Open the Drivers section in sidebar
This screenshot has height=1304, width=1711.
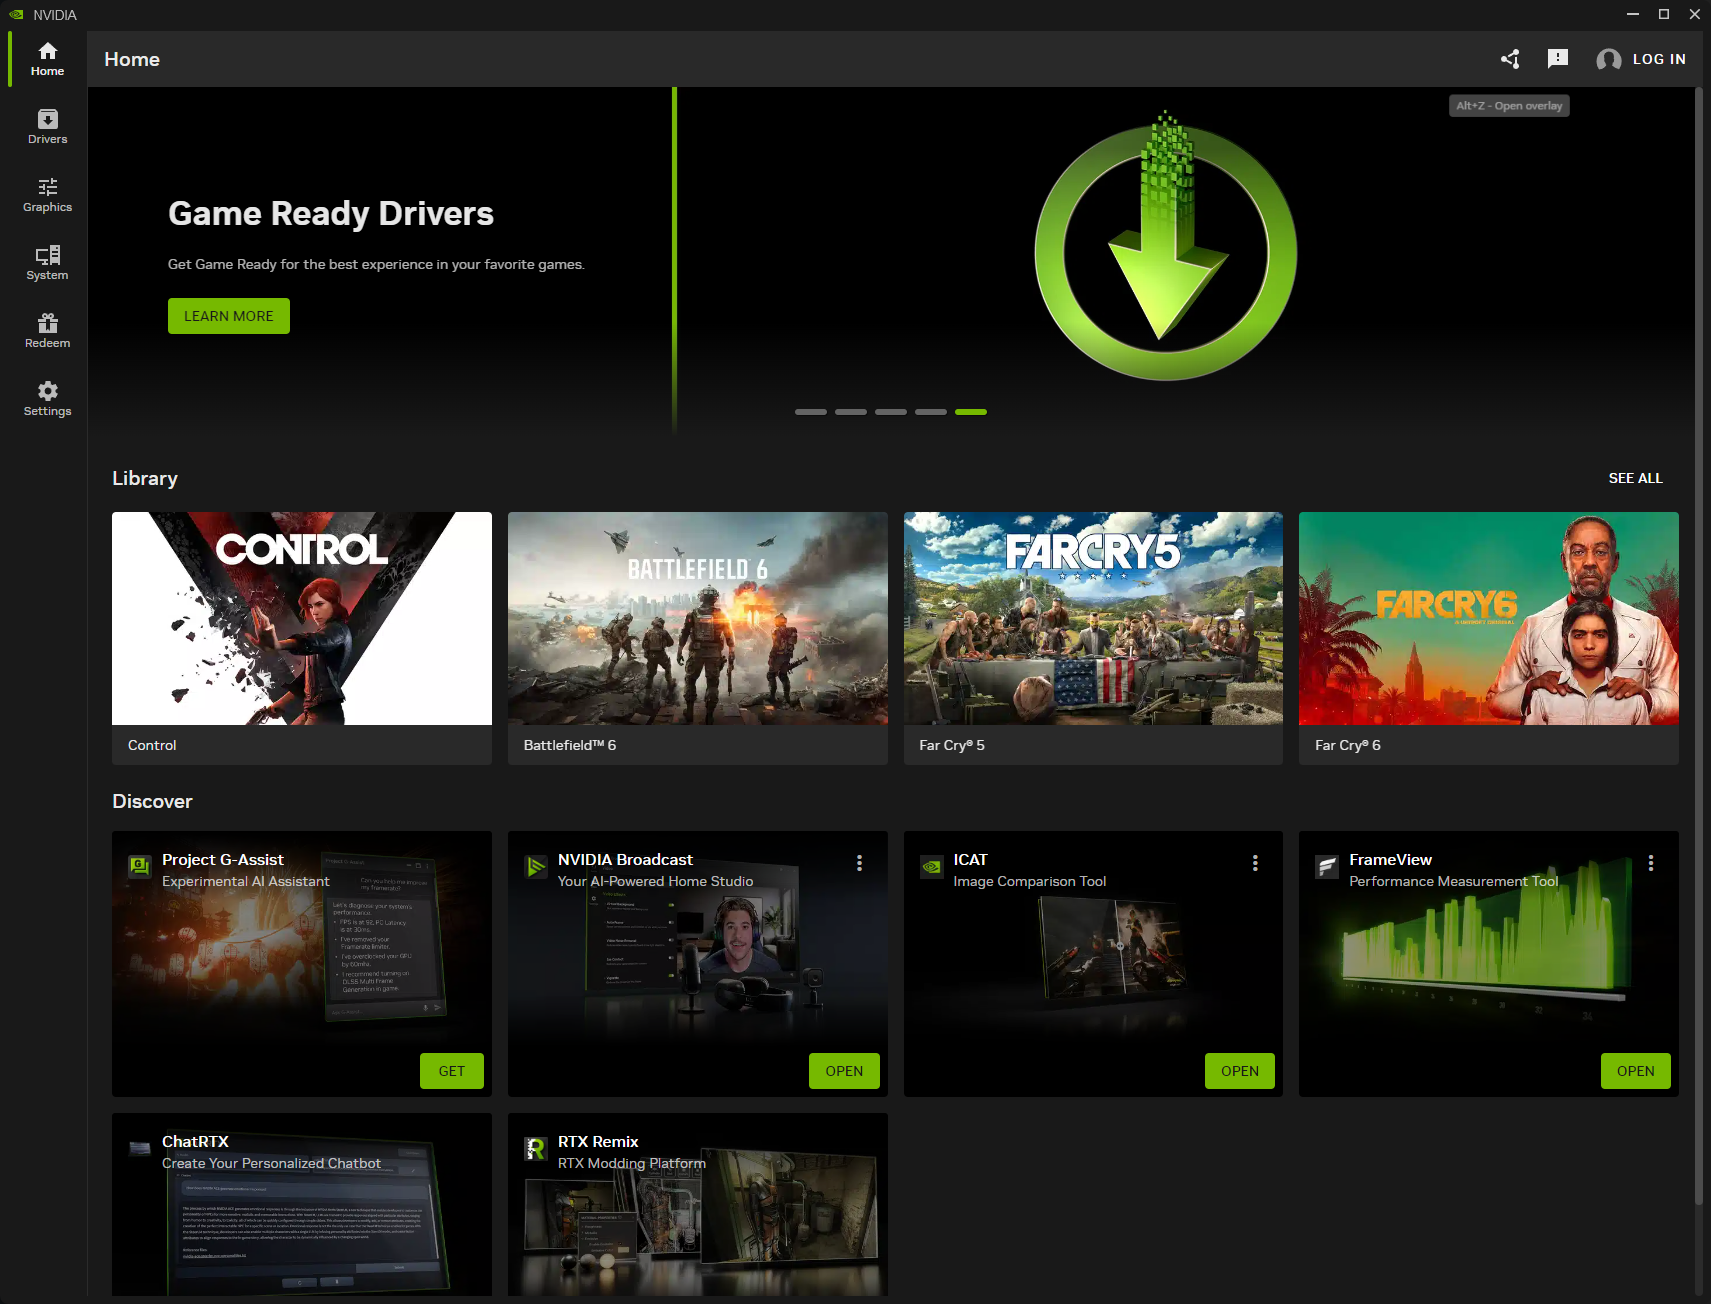(47, 127)
